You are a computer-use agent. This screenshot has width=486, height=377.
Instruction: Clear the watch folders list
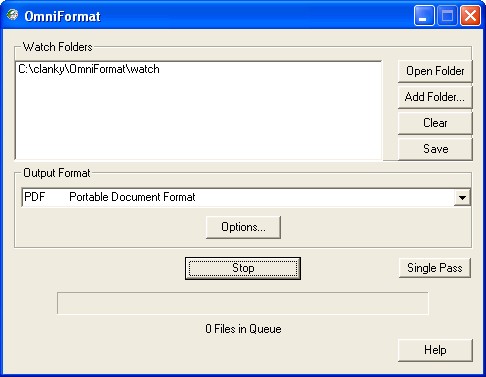pos(435,123)
